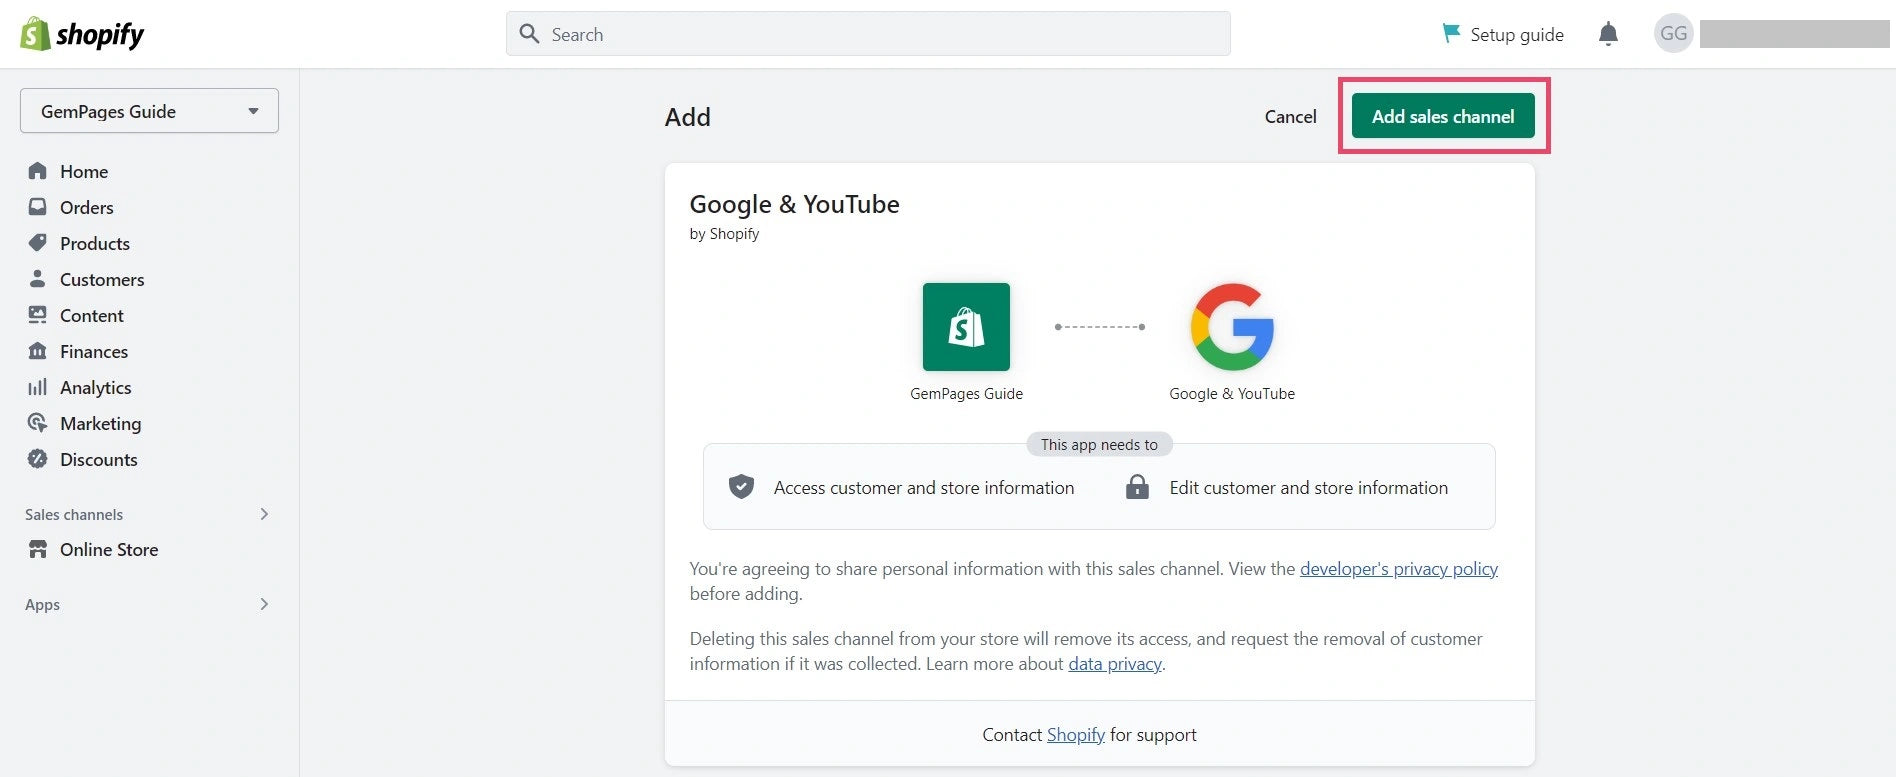Expand the Sales channels section
The width and height of the screenshot is (1896, 777).
[x=264, y=514]
